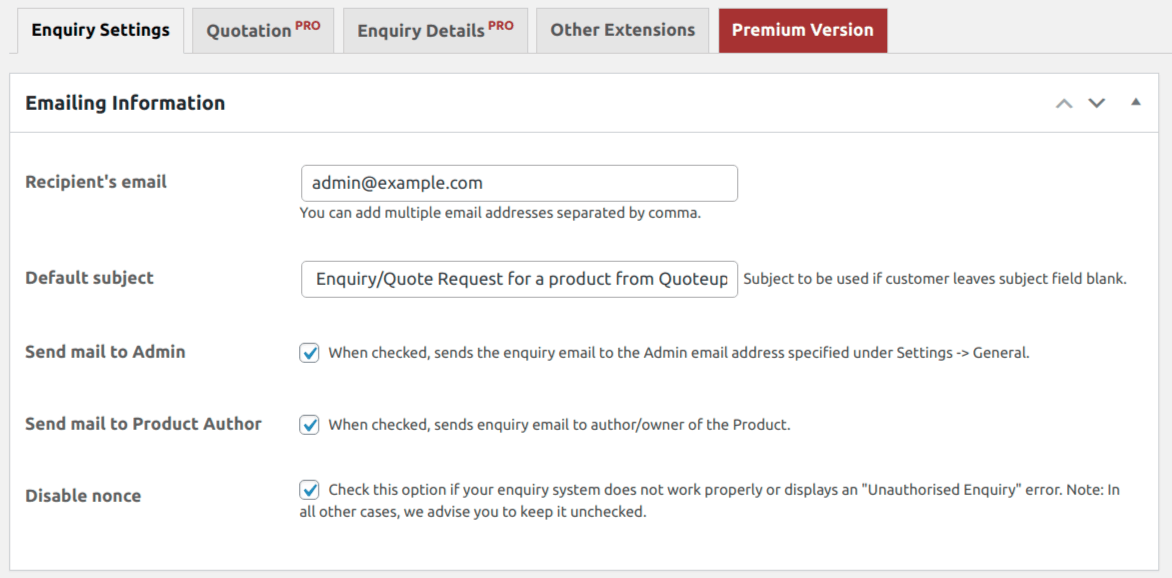This screenshot has height=578, width=1172.
Task: Open the Quotation PRO tab
Action: (x=263, y=30)
